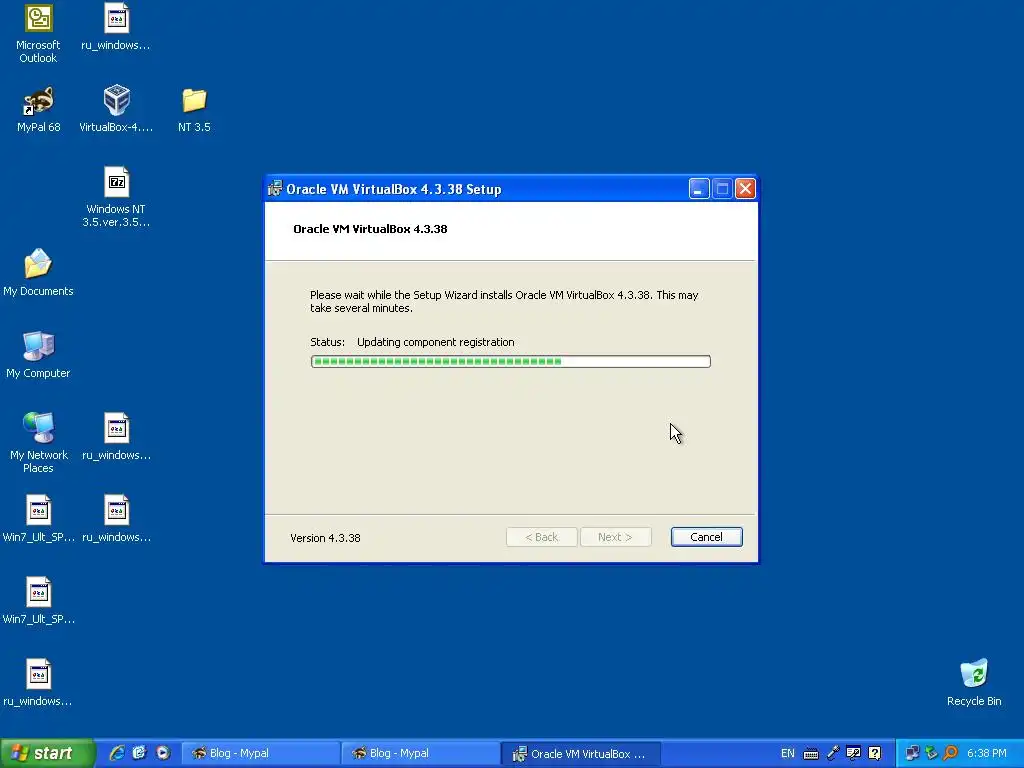Click the keyboard icon in language bar
1024x768 pixels.
[x=810, y=754]
